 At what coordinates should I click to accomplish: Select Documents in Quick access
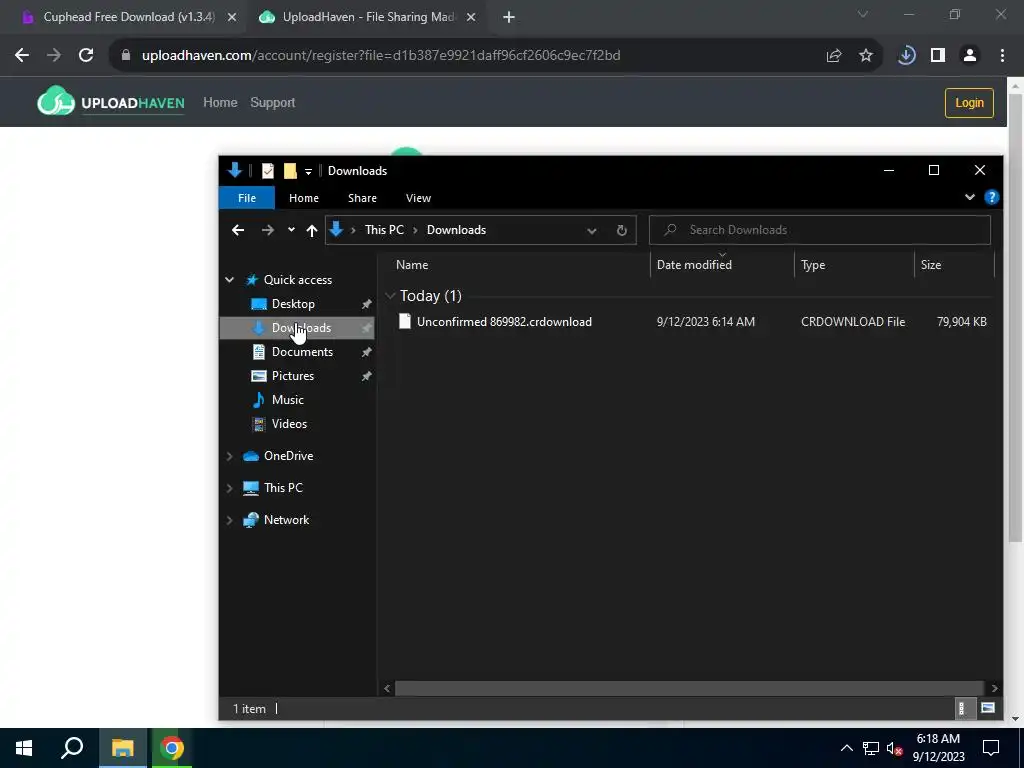[302, 351]
